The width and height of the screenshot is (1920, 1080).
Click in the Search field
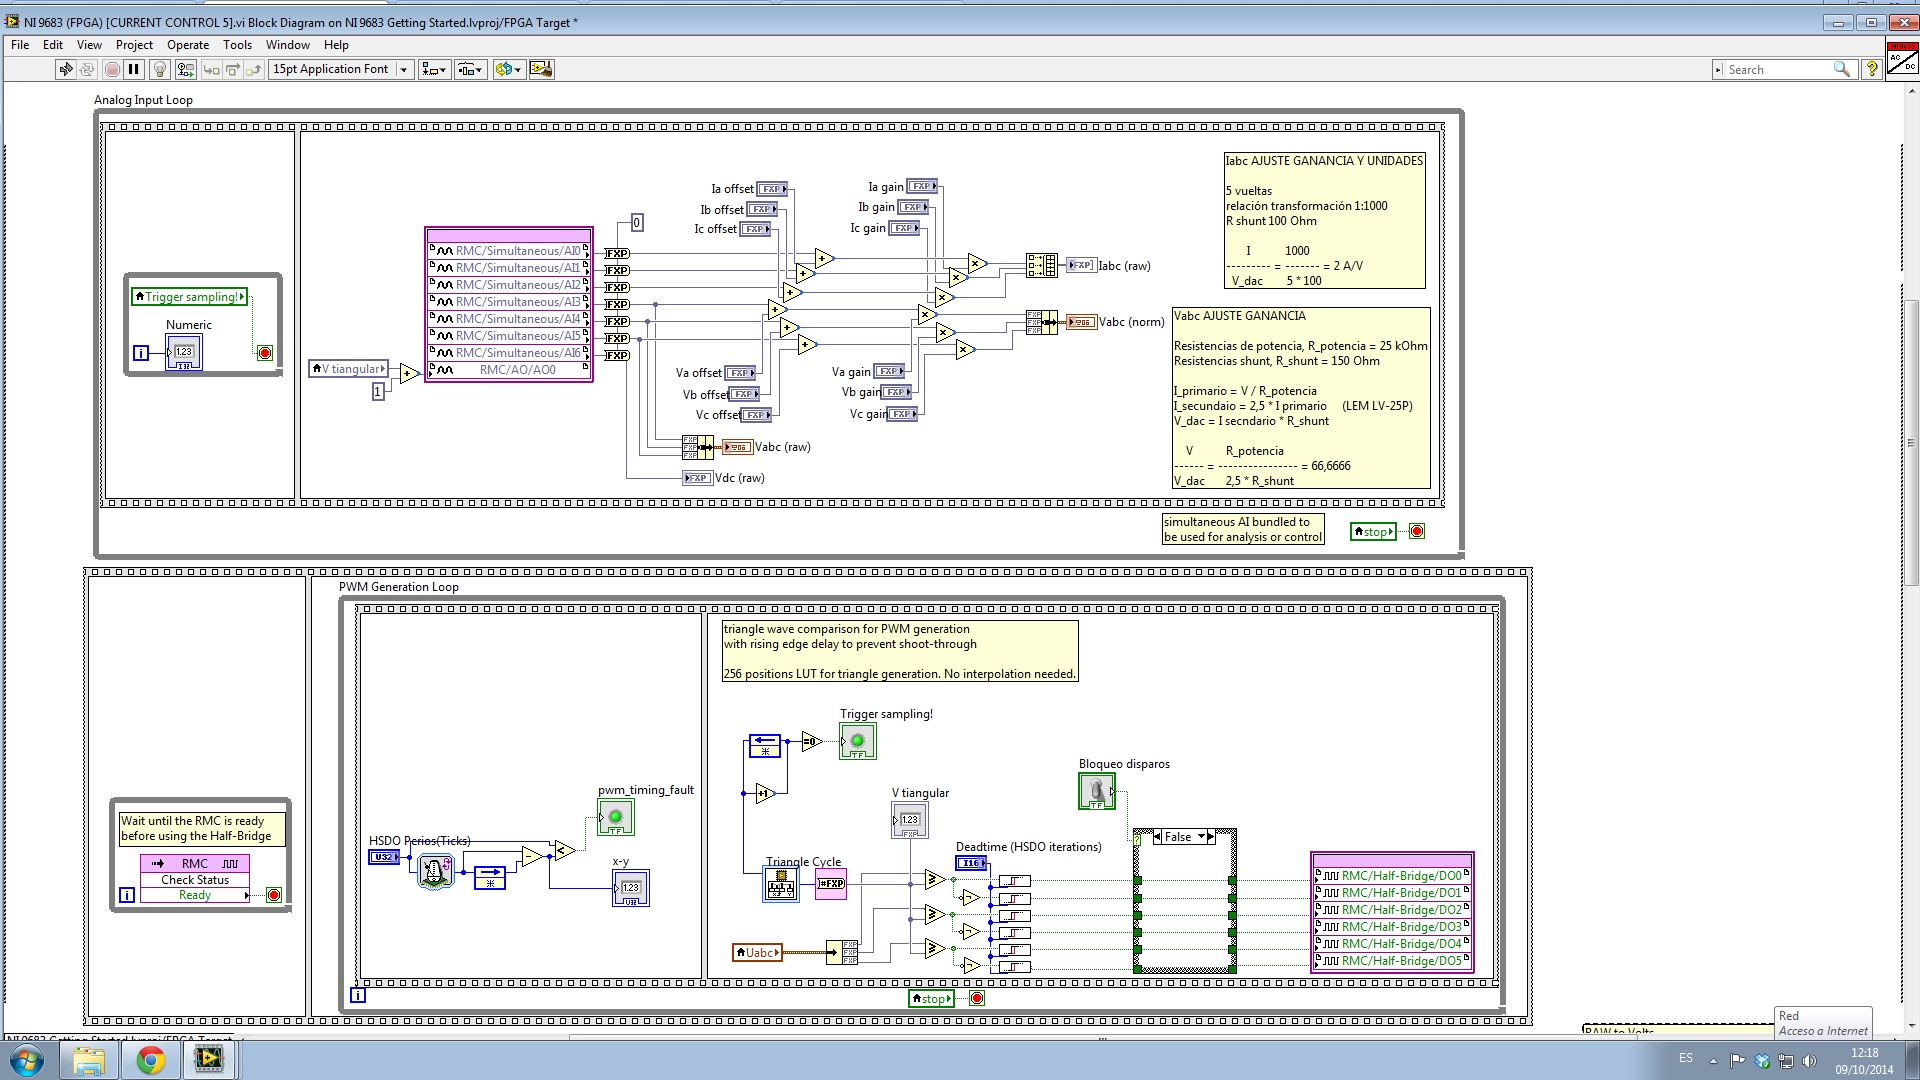[x=1778, y=69]
